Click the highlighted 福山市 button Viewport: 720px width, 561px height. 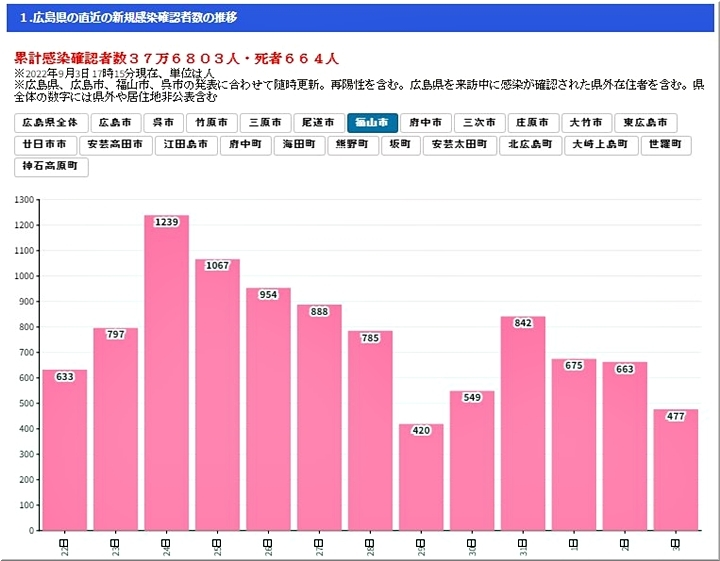click(x=372, y=123)
